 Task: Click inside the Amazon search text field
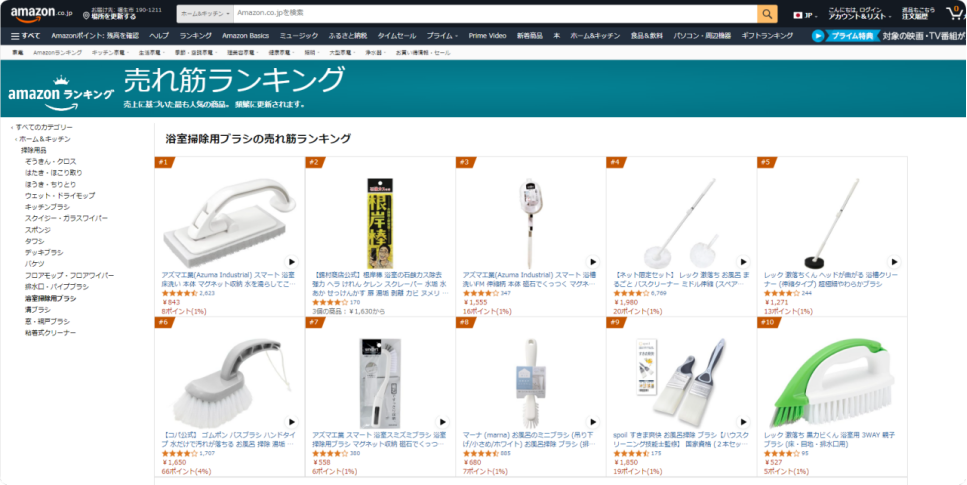495,14
